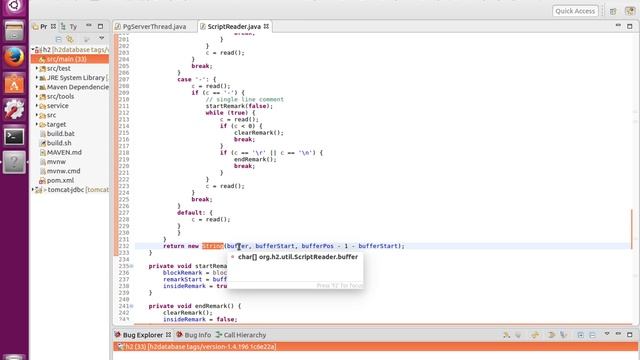Expand the tomcat-jdbc project

[x=33, y=190]
